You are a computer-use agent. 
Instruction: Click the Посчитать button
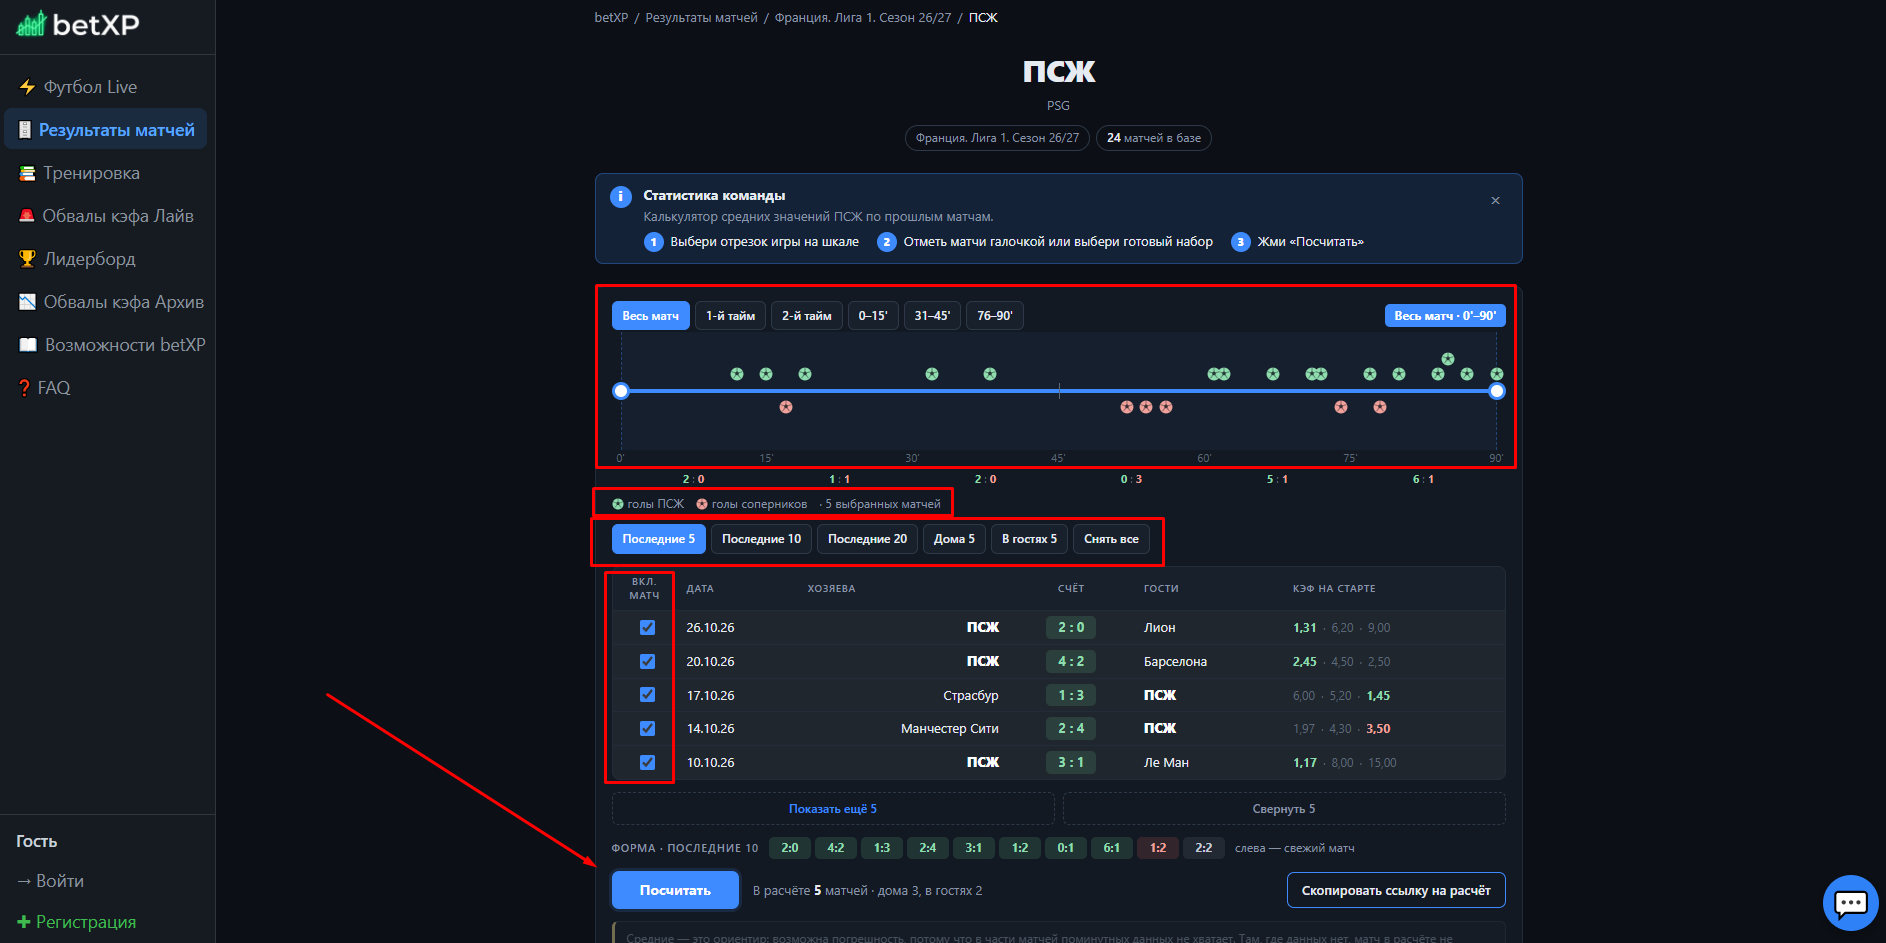click(x=675, y=890)
